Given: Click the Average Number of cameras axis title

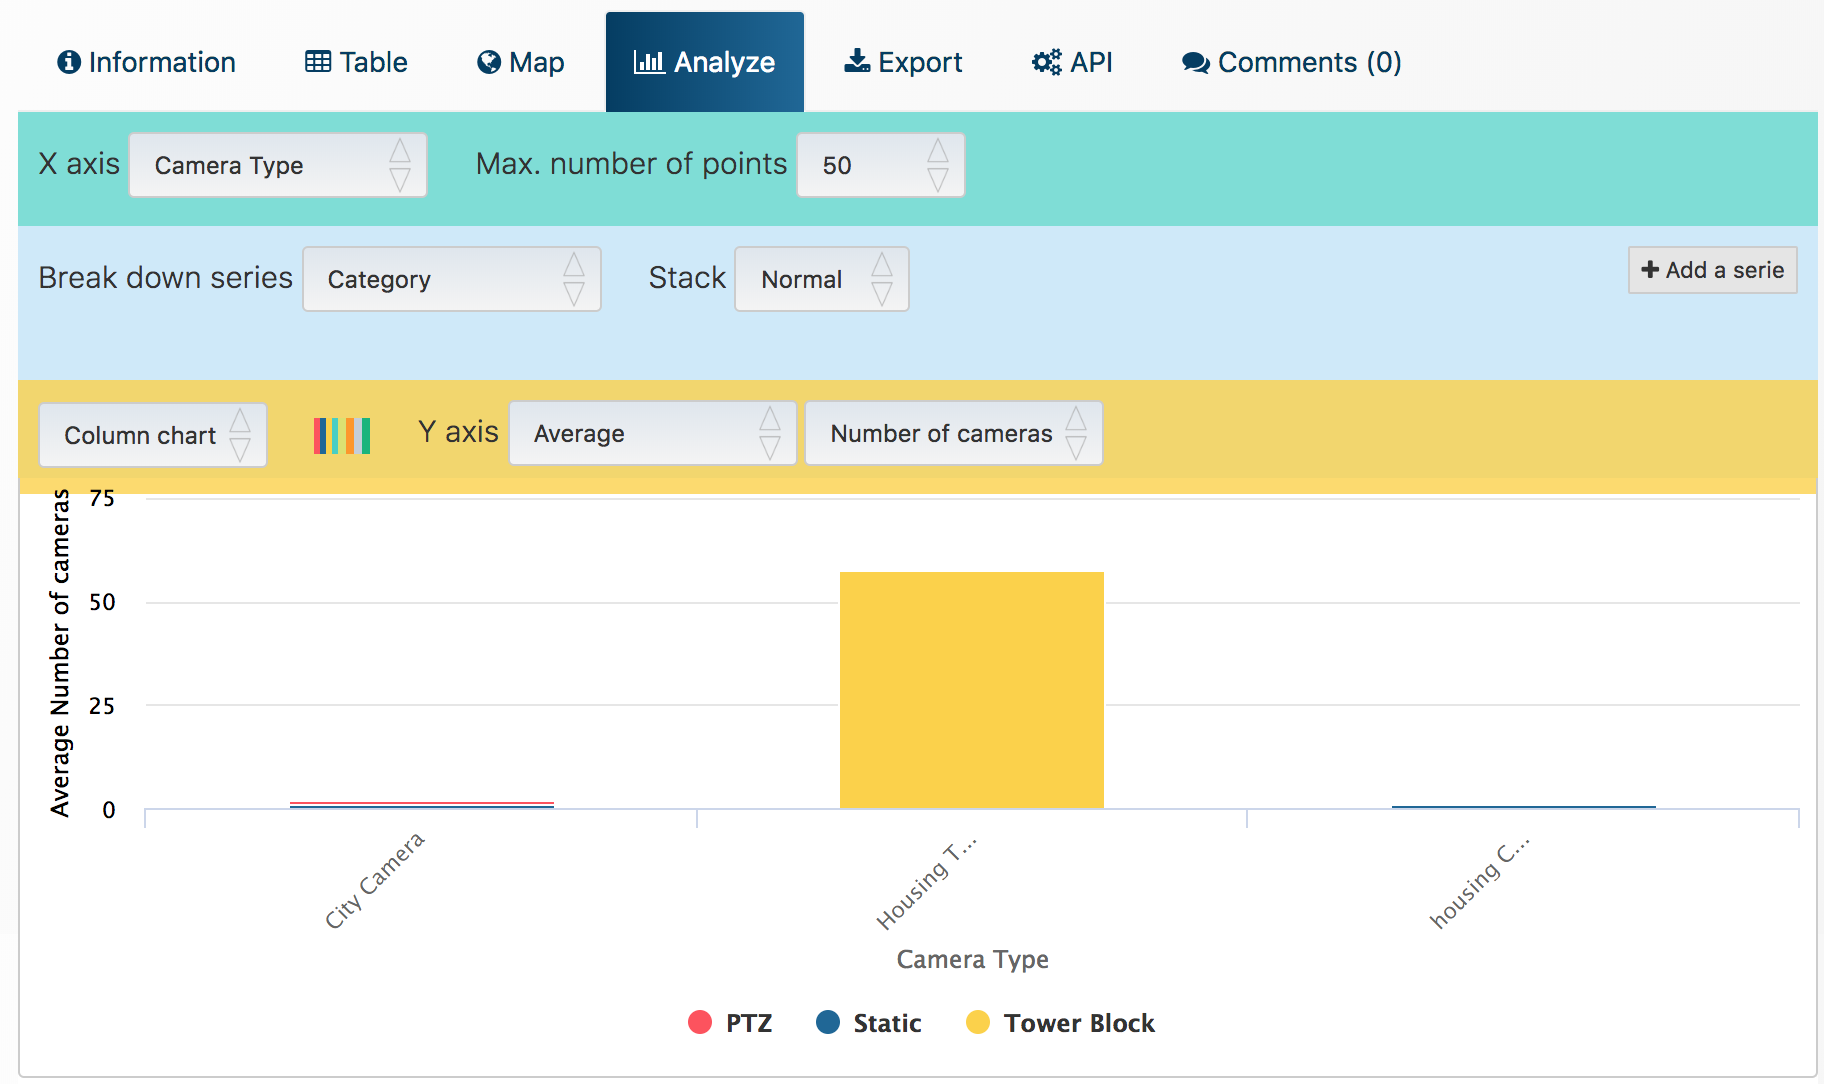Looking at the screenshot, I should [61, 653].
